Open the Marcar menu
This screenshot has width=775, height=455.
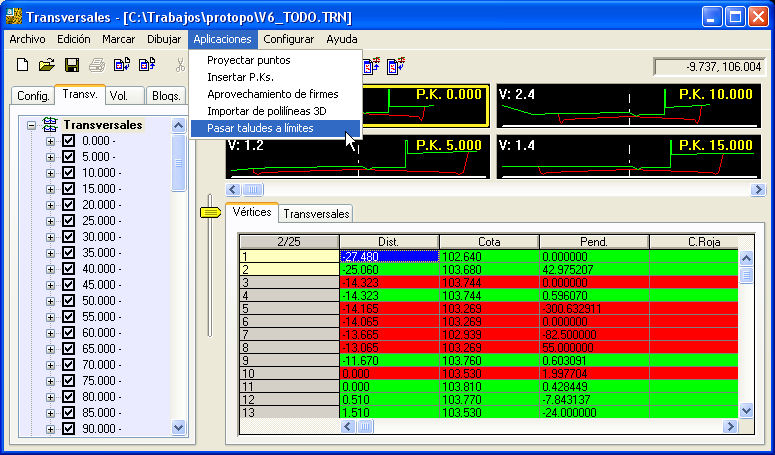point(119,39)
